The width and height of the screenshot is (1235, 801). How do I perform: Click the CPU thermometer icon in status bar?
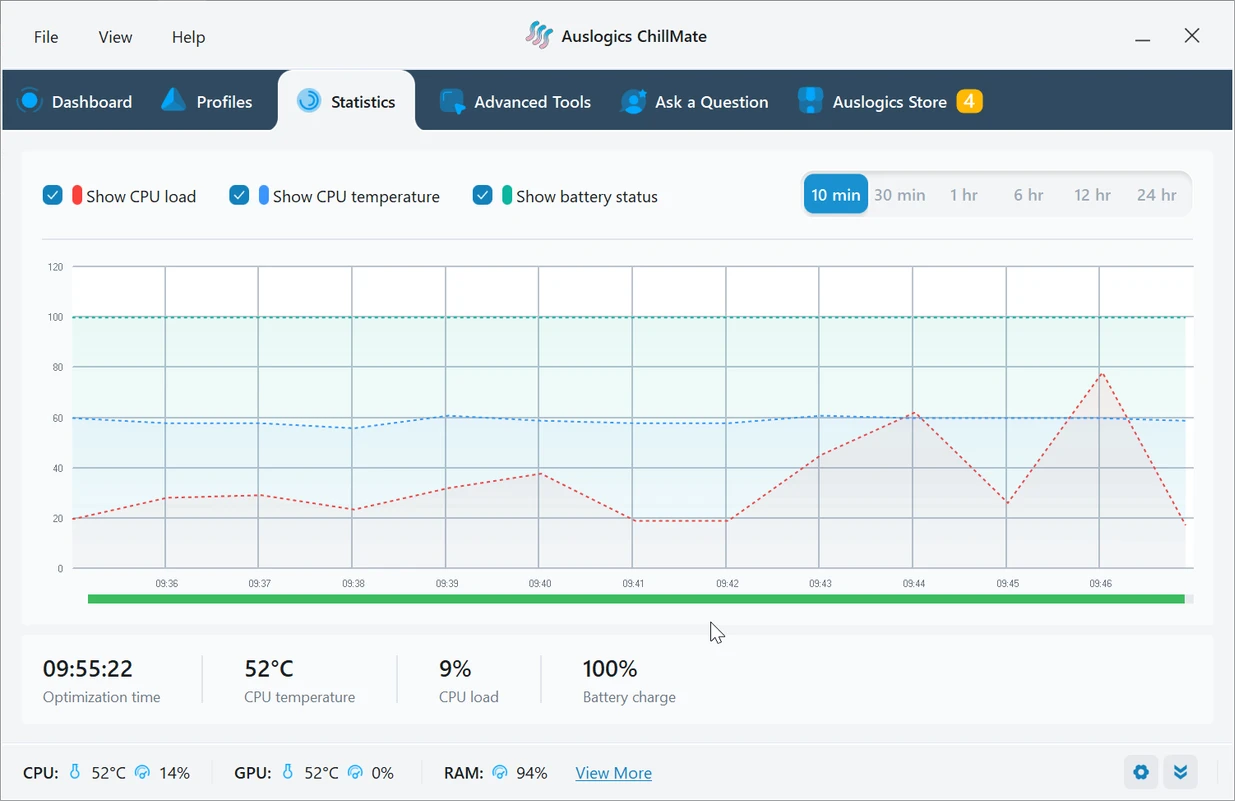click(x=75, y=772)
